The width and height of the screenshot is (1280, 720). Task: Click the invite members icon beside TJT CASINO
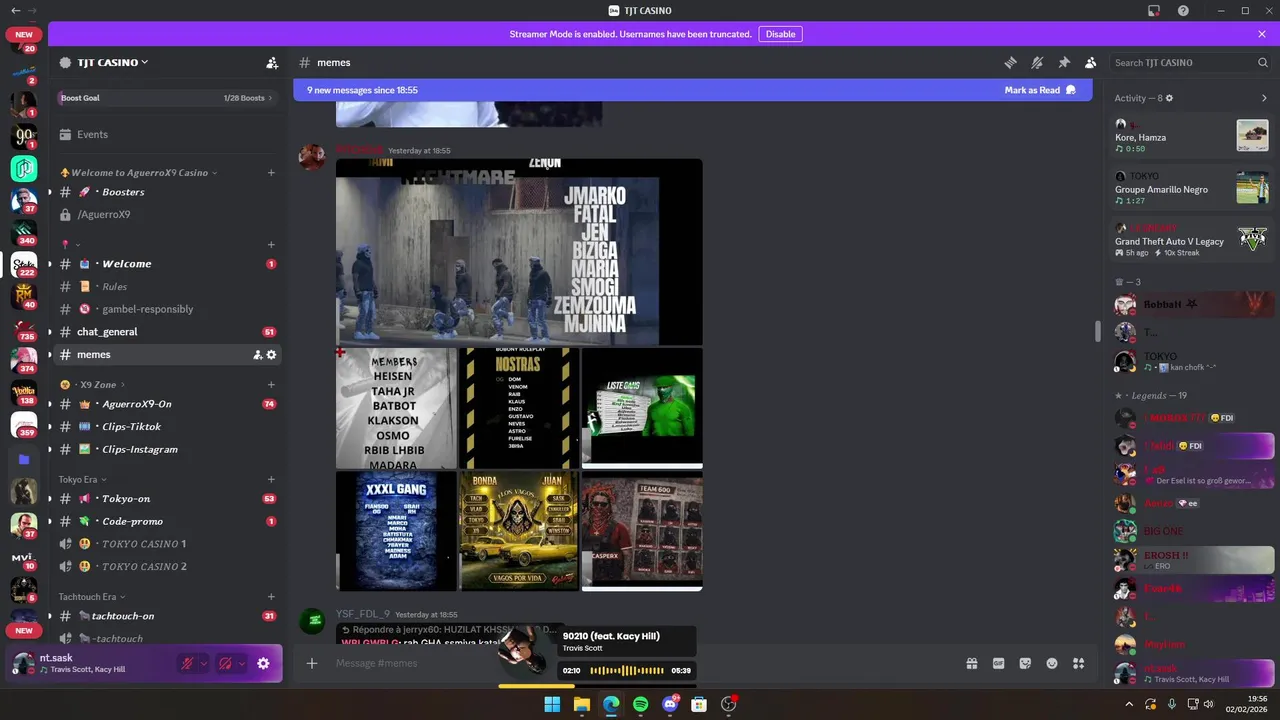pos(272,62)
